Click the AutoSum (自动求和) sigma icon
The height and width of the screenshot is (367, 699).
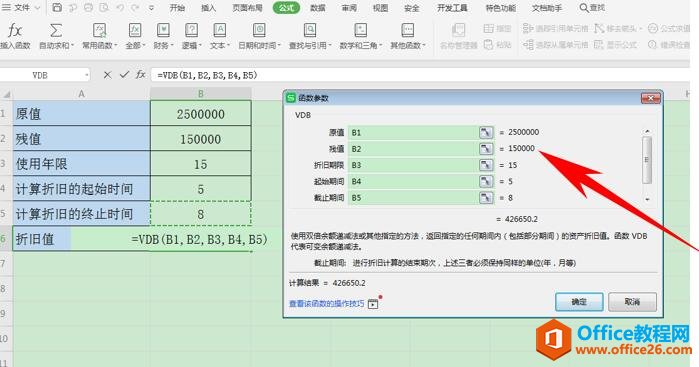[56, 31]
